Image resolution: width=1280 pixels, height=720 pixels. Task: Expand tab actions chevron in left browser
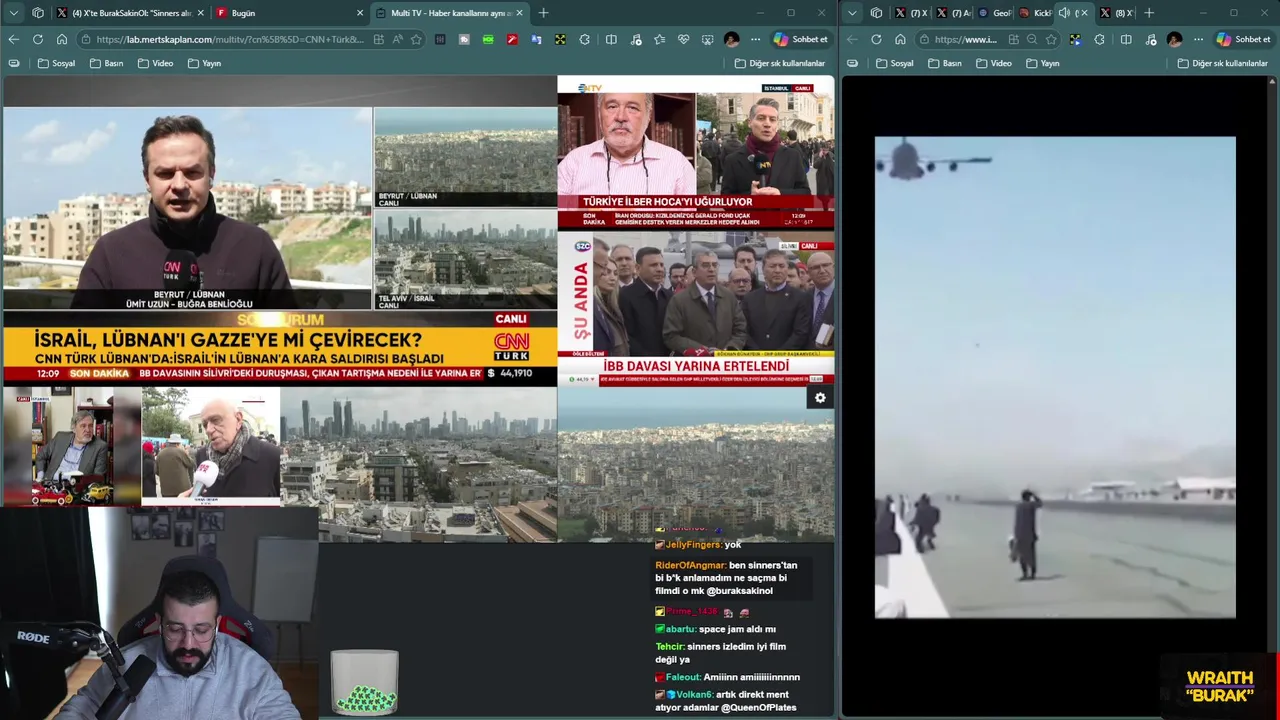point(13,13)
